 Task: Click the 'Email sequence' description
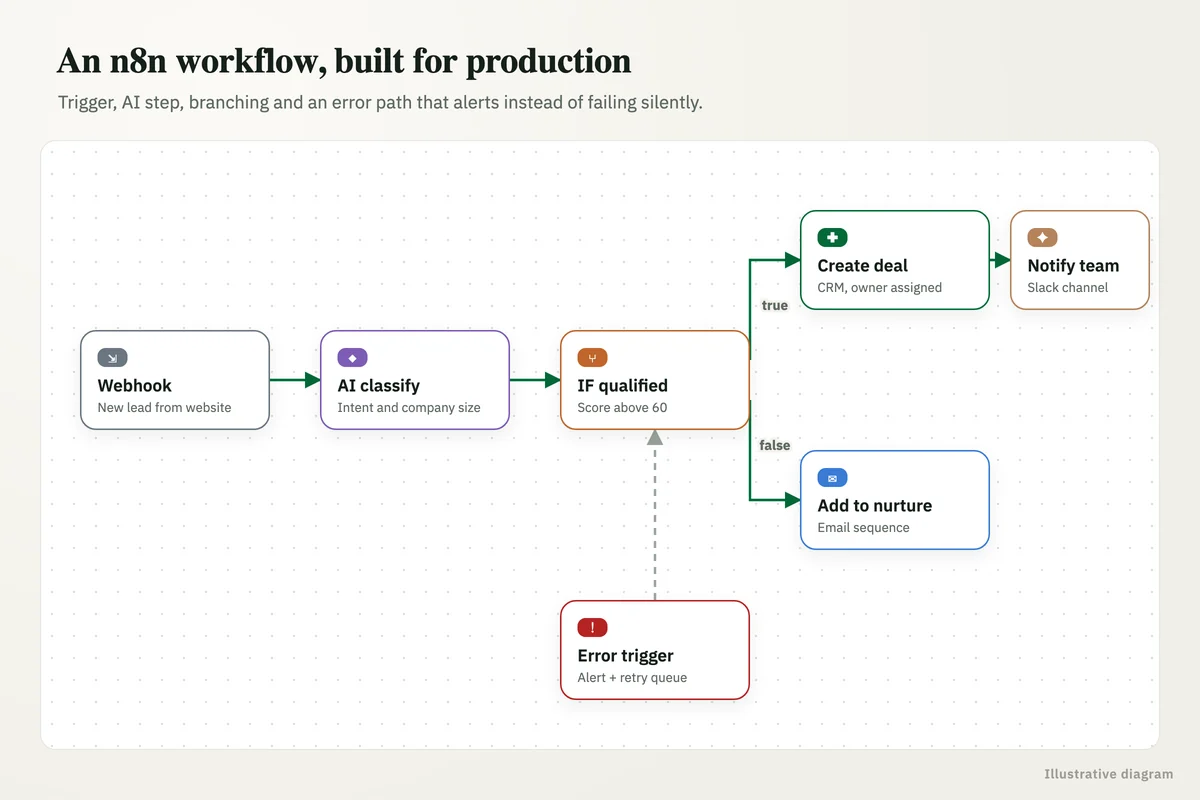tap(864, 527)
